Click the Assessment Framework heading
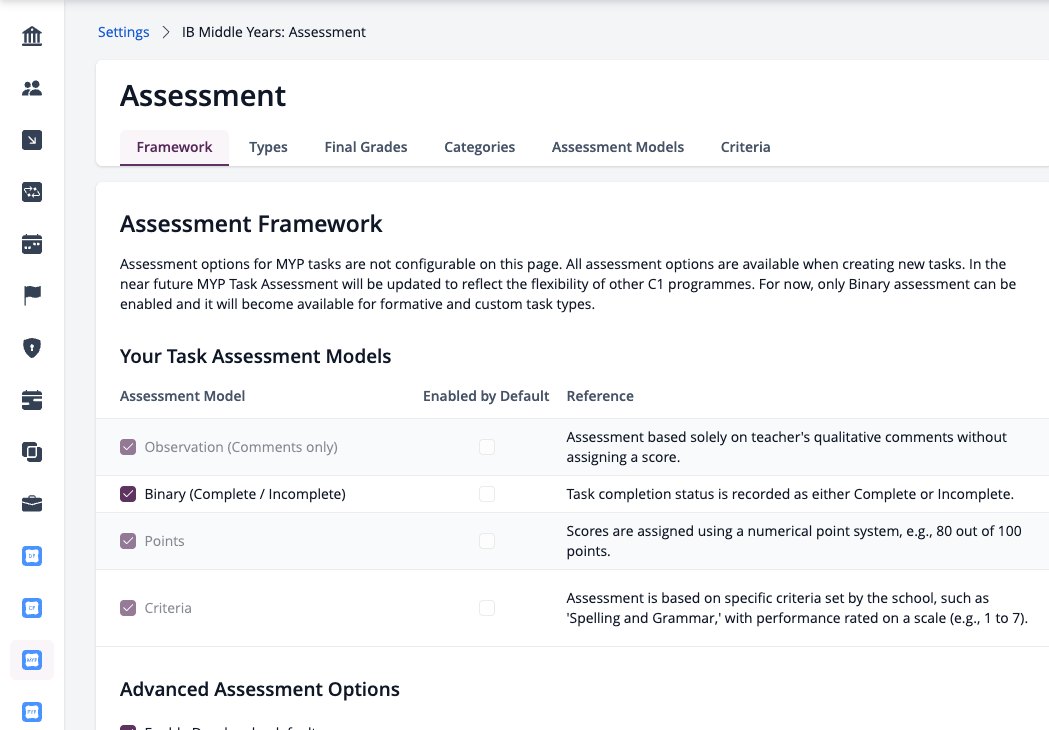Viewport: 1049px width, 730px height. click(251, 223)
